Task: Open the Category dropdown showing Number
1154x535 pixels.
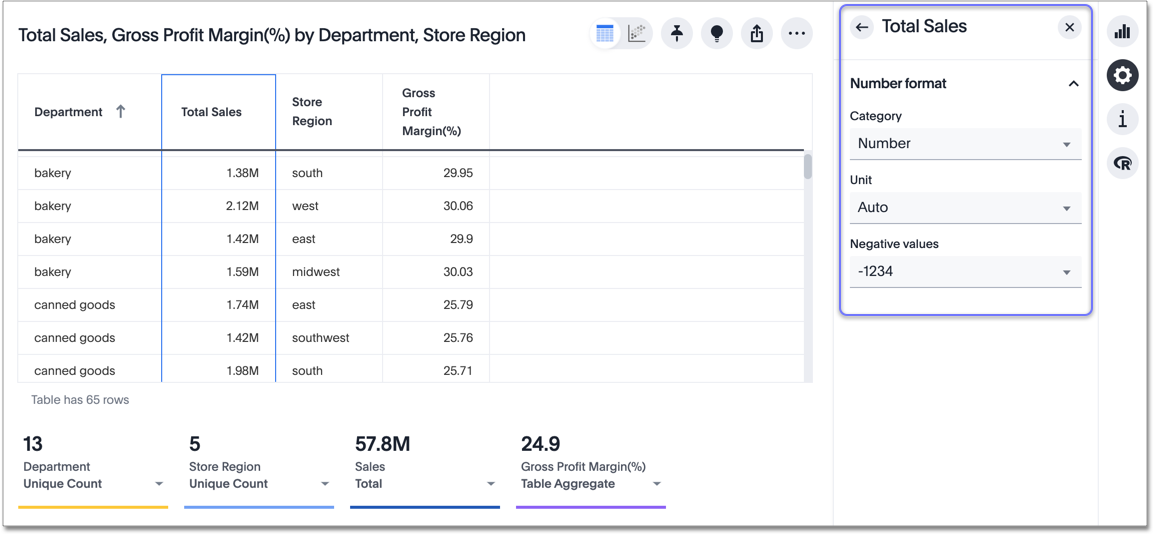Action: [965, 144]
